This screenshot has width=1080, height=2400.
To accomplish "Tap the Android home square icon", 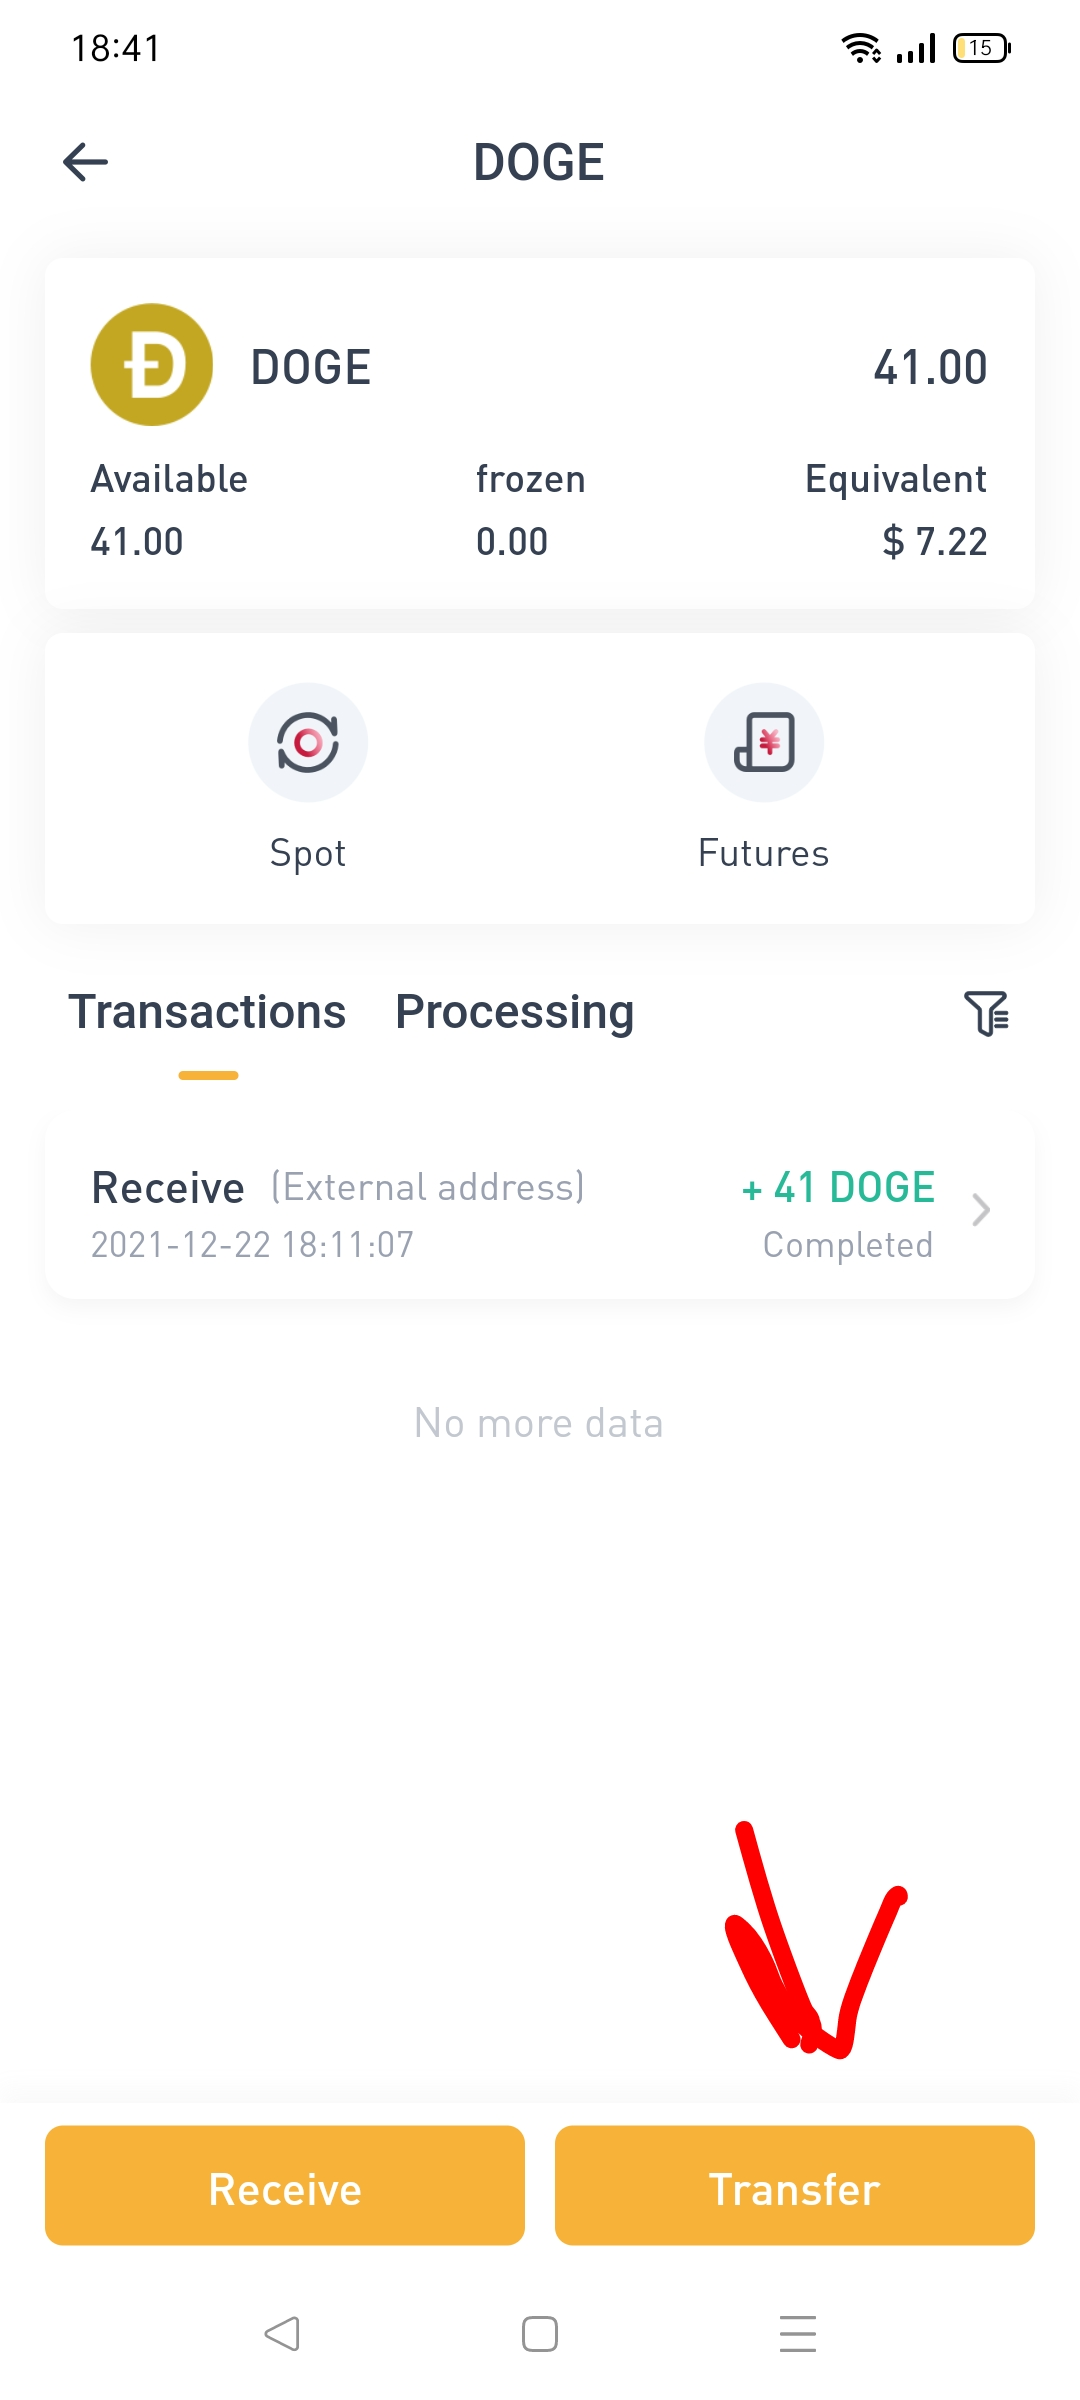I will tap(540, 2334).
